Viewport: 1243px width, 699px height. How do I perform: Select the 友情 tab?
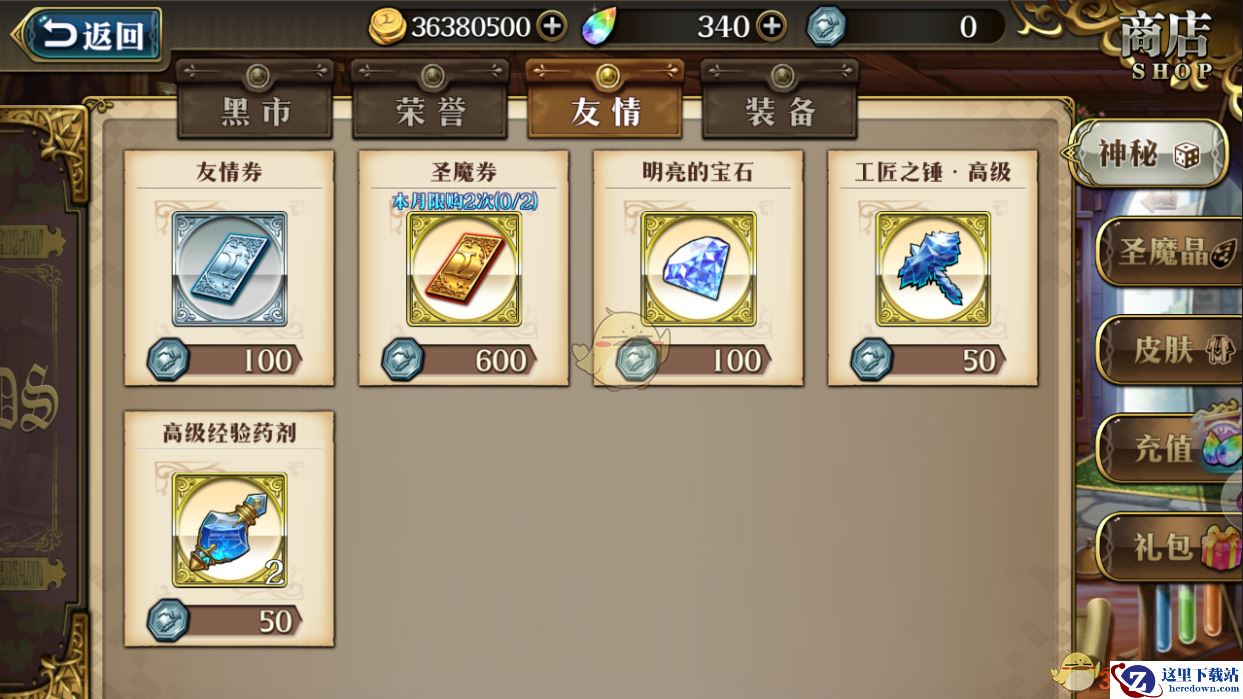tap(605, 111)
